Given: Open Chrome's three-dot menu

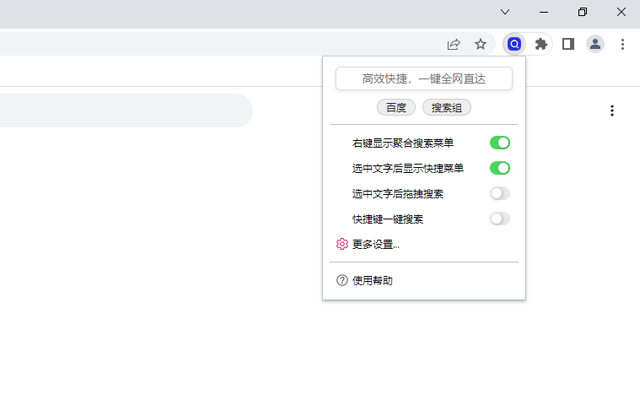Looking at the screenshot, I should [x=622, y=44].
